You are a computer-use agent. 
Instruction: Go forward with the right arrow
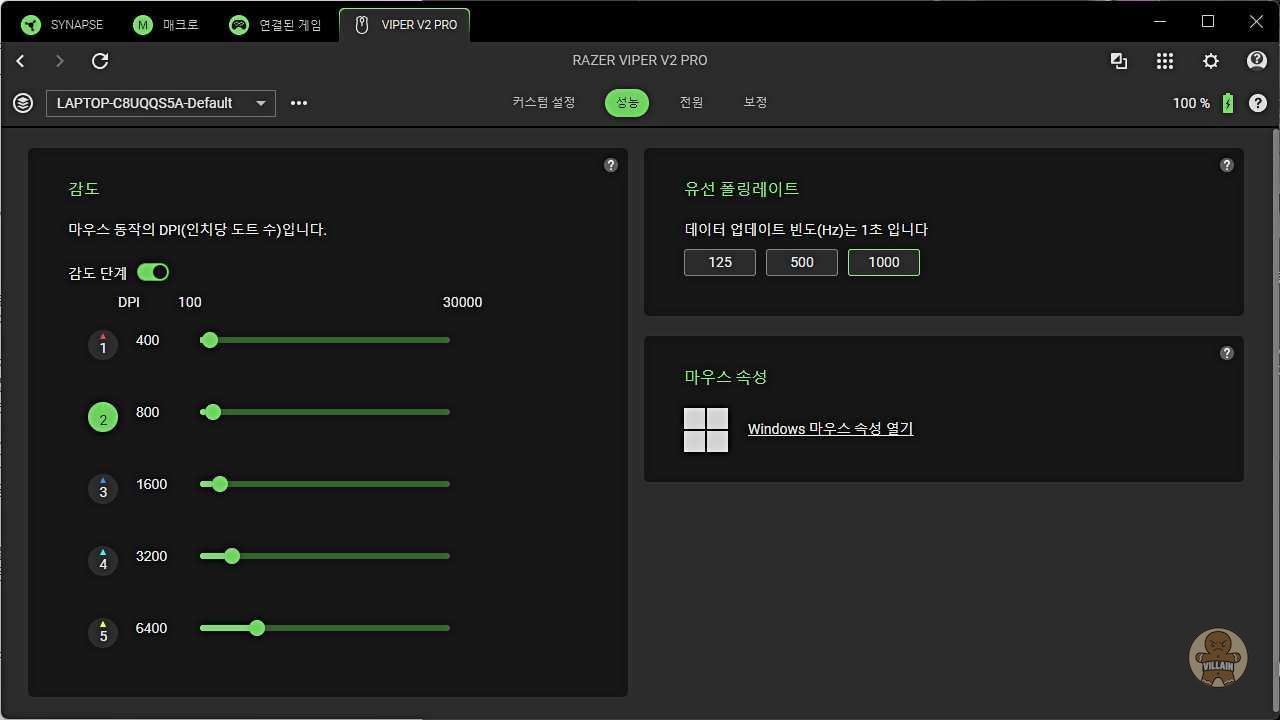(x=60, y=61)
